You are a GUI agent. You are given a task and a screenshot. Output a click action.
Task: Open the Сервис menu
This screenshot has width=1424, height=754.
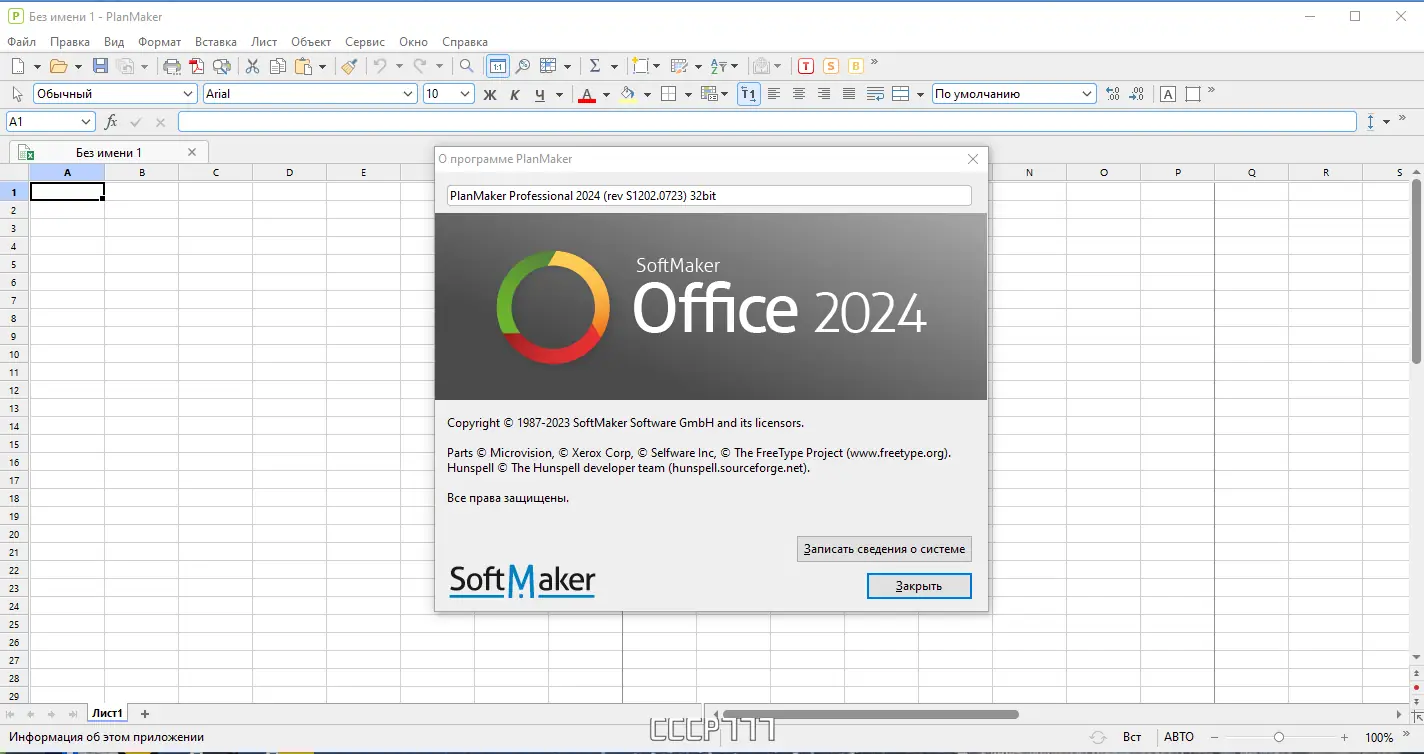tap(365, 42)
